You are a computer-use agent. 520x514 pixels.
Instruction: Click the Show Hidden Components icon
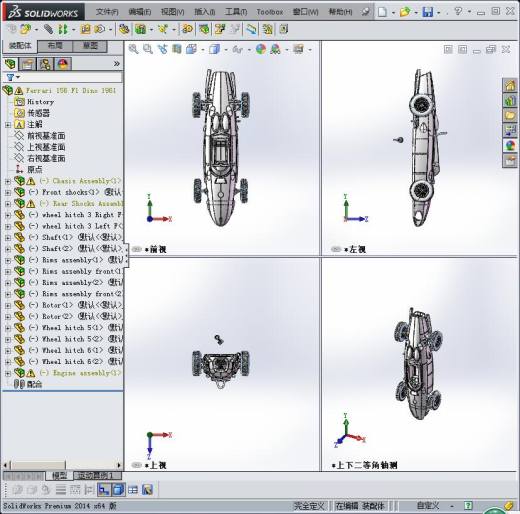pyautogui.click(x=124, y=29)
